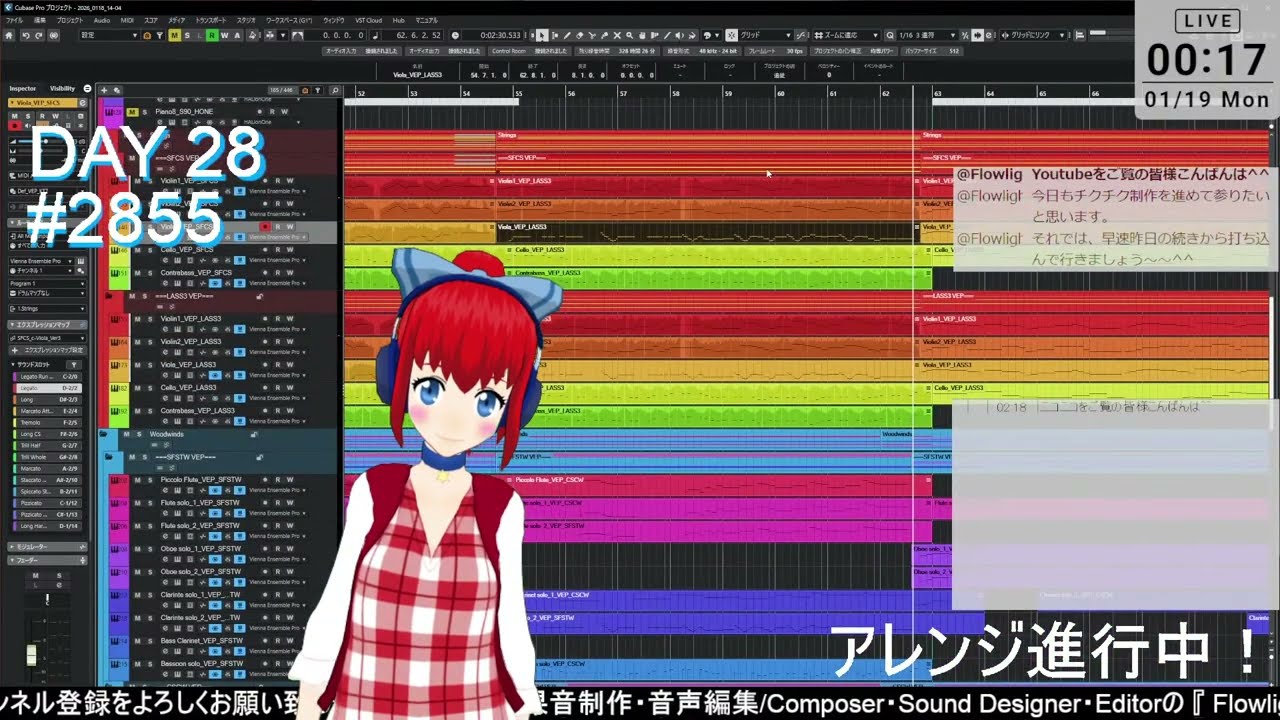This screenshot has height=720, width=1280.
Task: Select the Mute X tool
Action: point(617,35)
